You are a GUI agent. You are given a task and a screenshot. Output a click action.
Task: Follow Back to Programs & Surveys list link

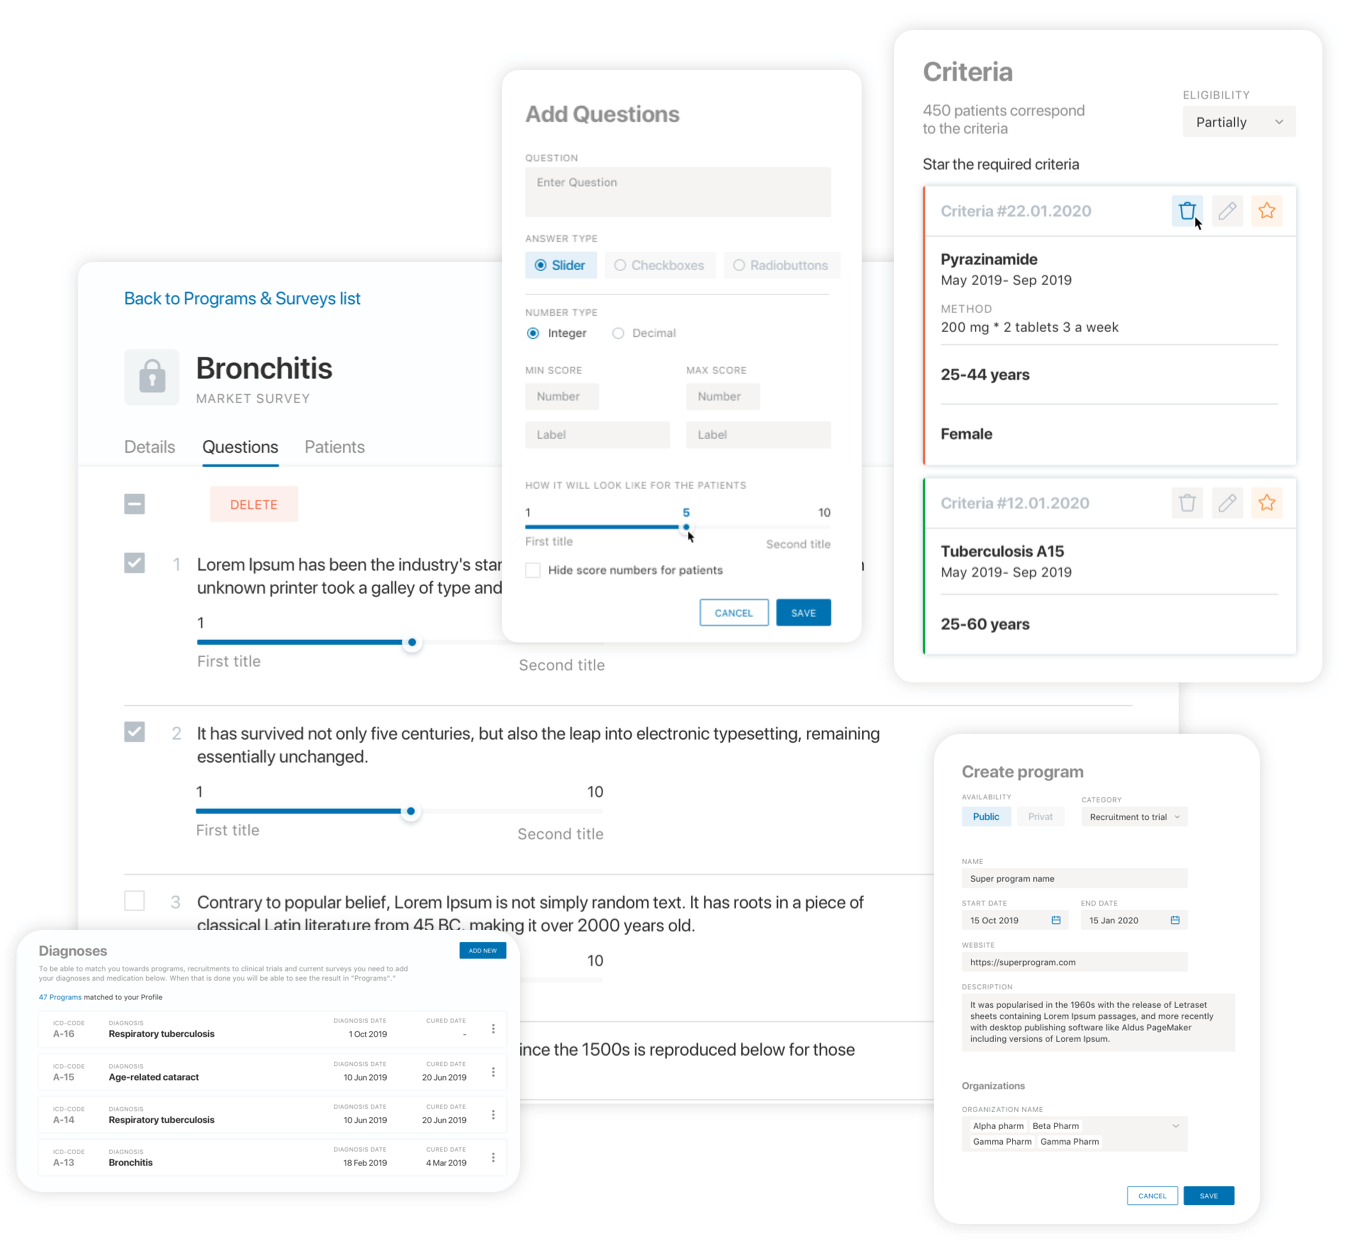(242, 298)
